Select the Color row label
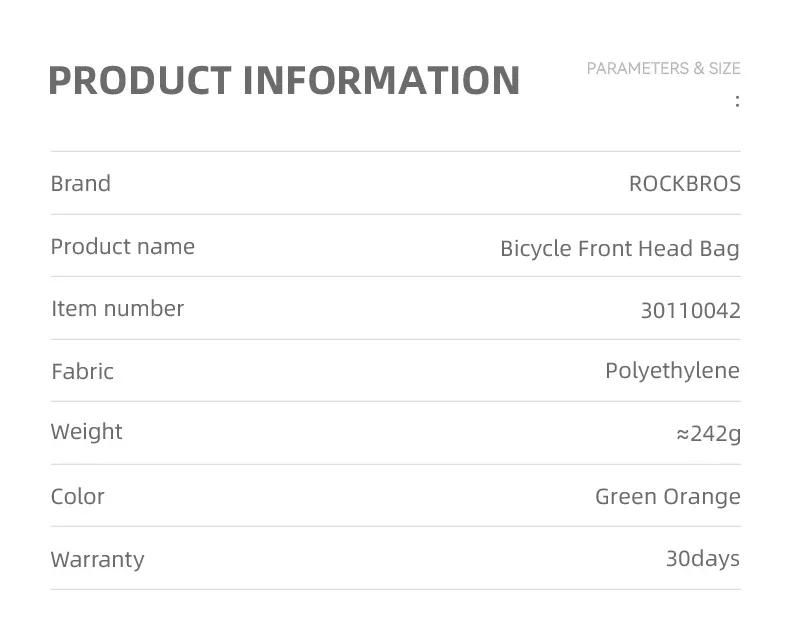Screen dimensions: 790x622 coord(78,497)
